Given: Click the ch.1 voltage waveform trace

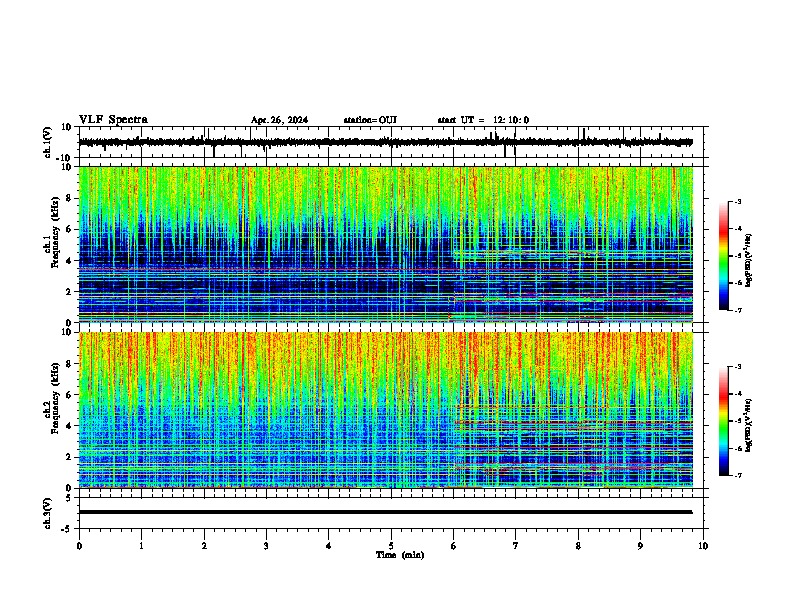Looking at the screenshot, I should [385, 142].
